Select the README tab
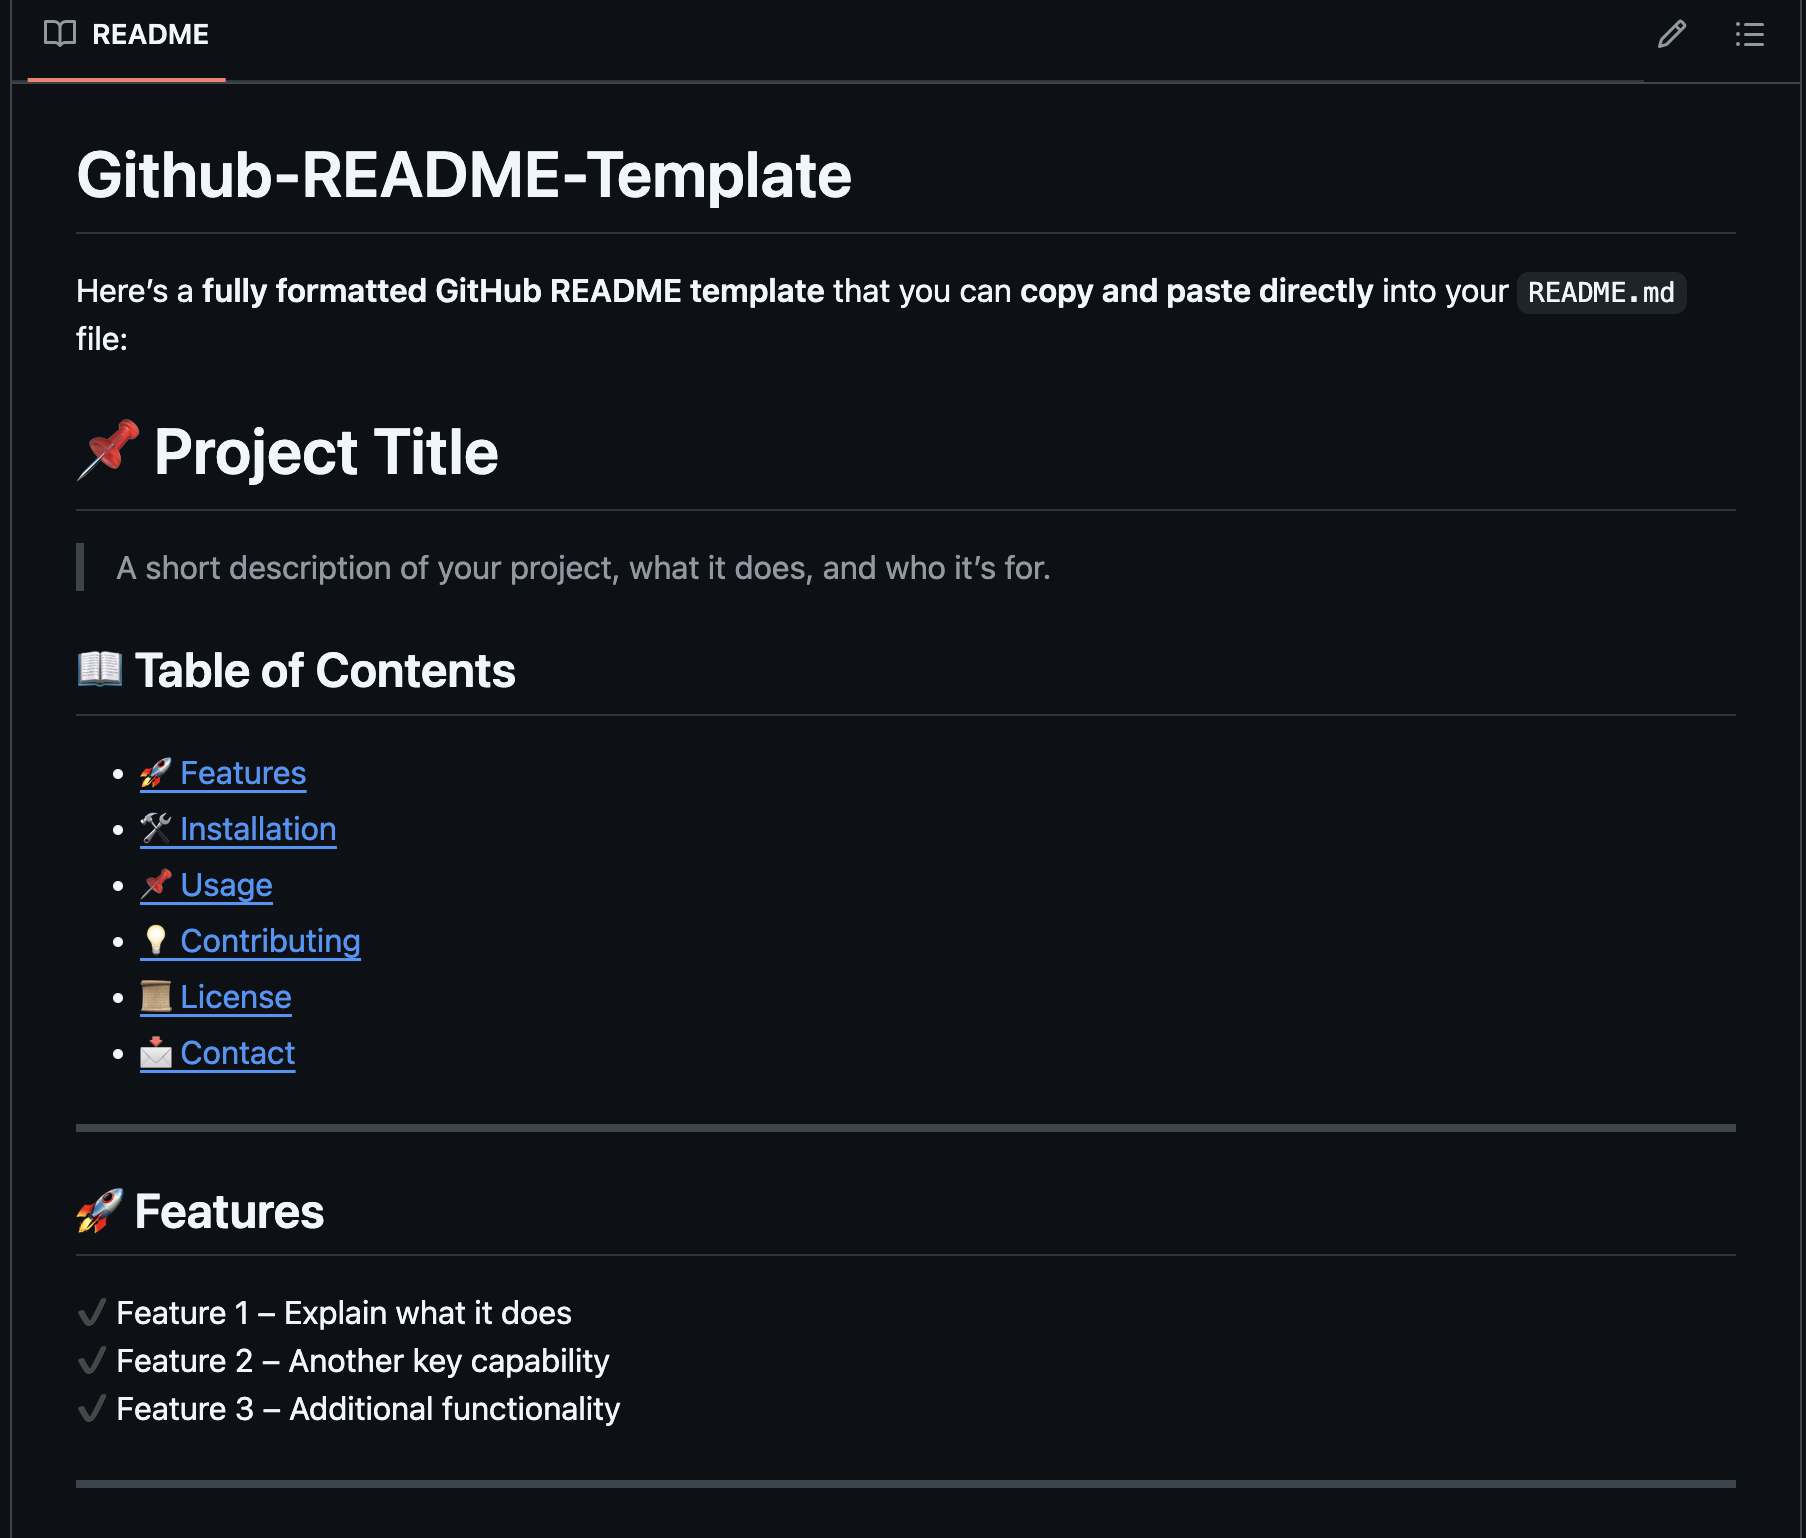 coord(127,35)
